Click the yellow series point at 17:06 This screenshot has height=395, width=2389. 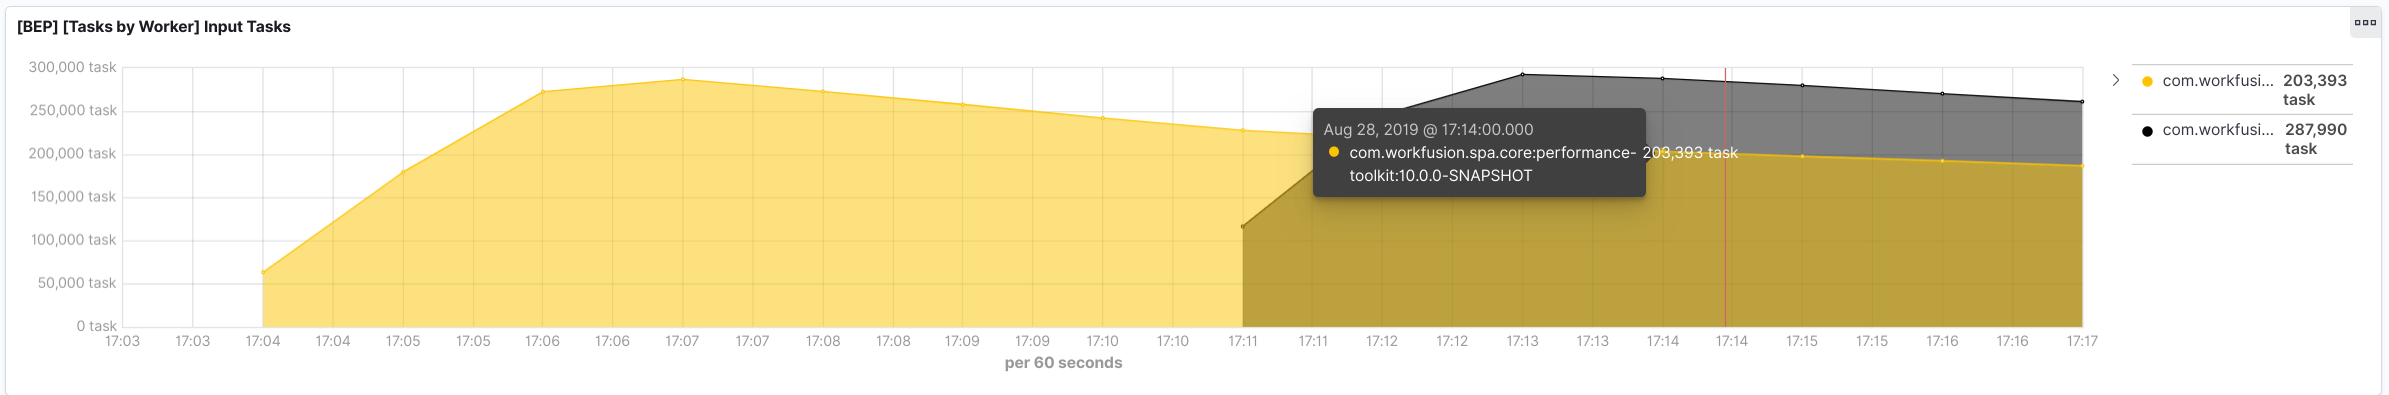pos(543,92)
